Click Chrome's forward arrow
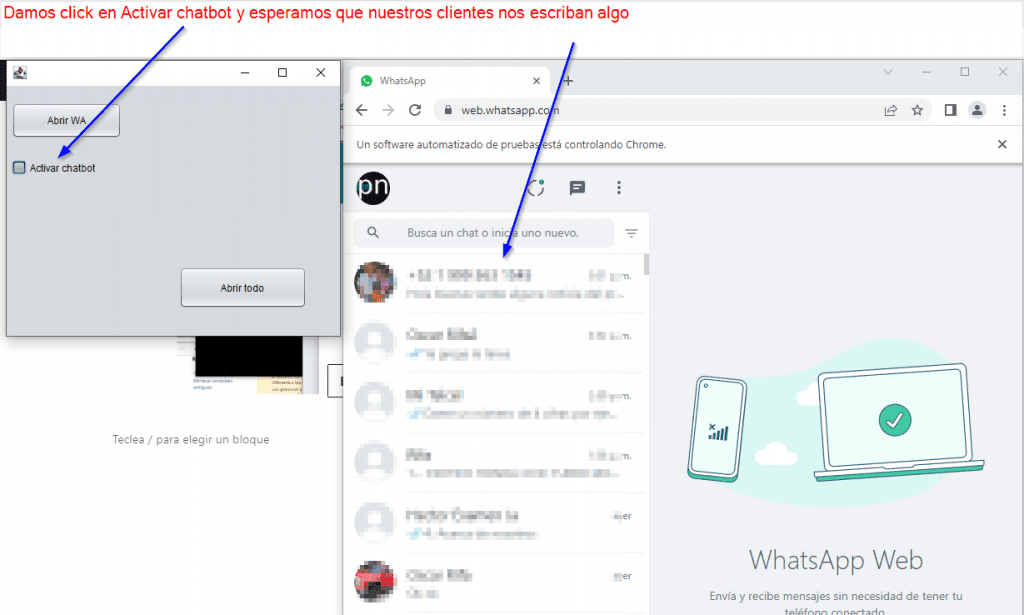The image size is (1024, 615). pyautogui.click(x=388, y=110)
